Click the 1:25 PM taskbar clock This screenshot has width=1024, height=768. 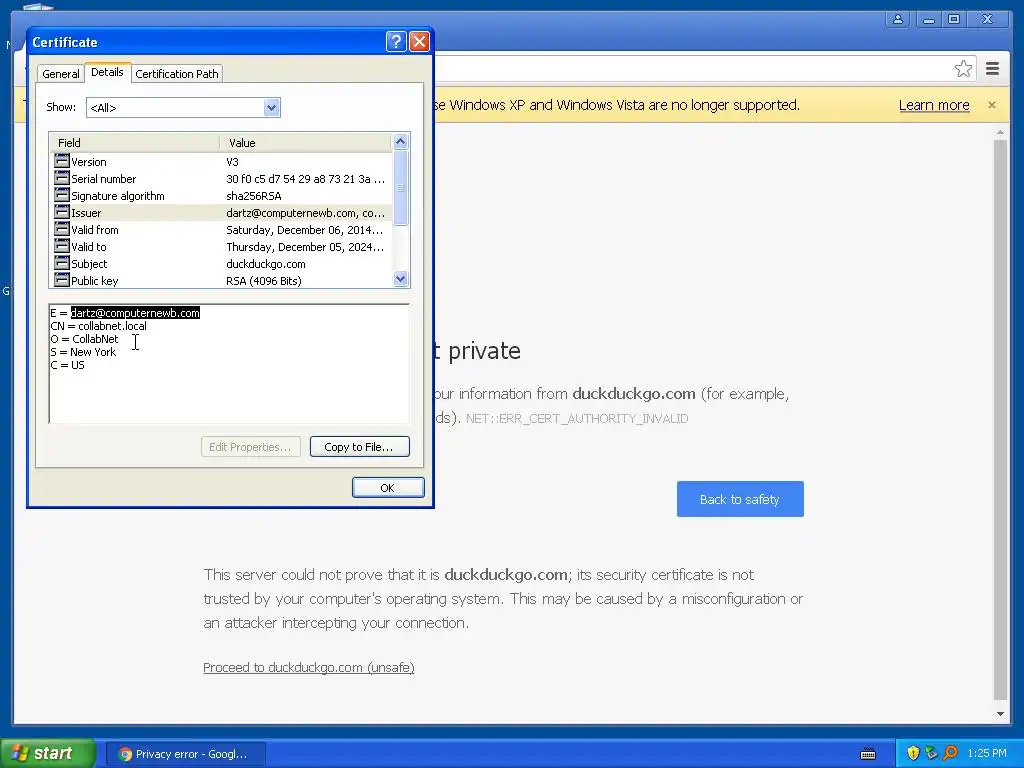(987, 753)
